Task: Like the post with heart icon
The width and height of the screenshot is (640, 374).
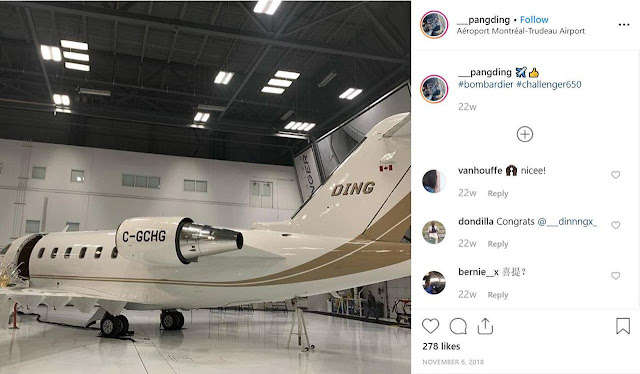Action: click(x=430, y=326)
